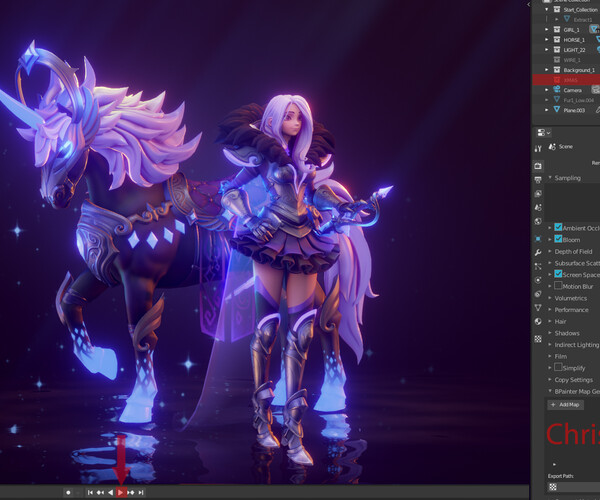Click the Scene datablock icon in properties header

point(552,147)
